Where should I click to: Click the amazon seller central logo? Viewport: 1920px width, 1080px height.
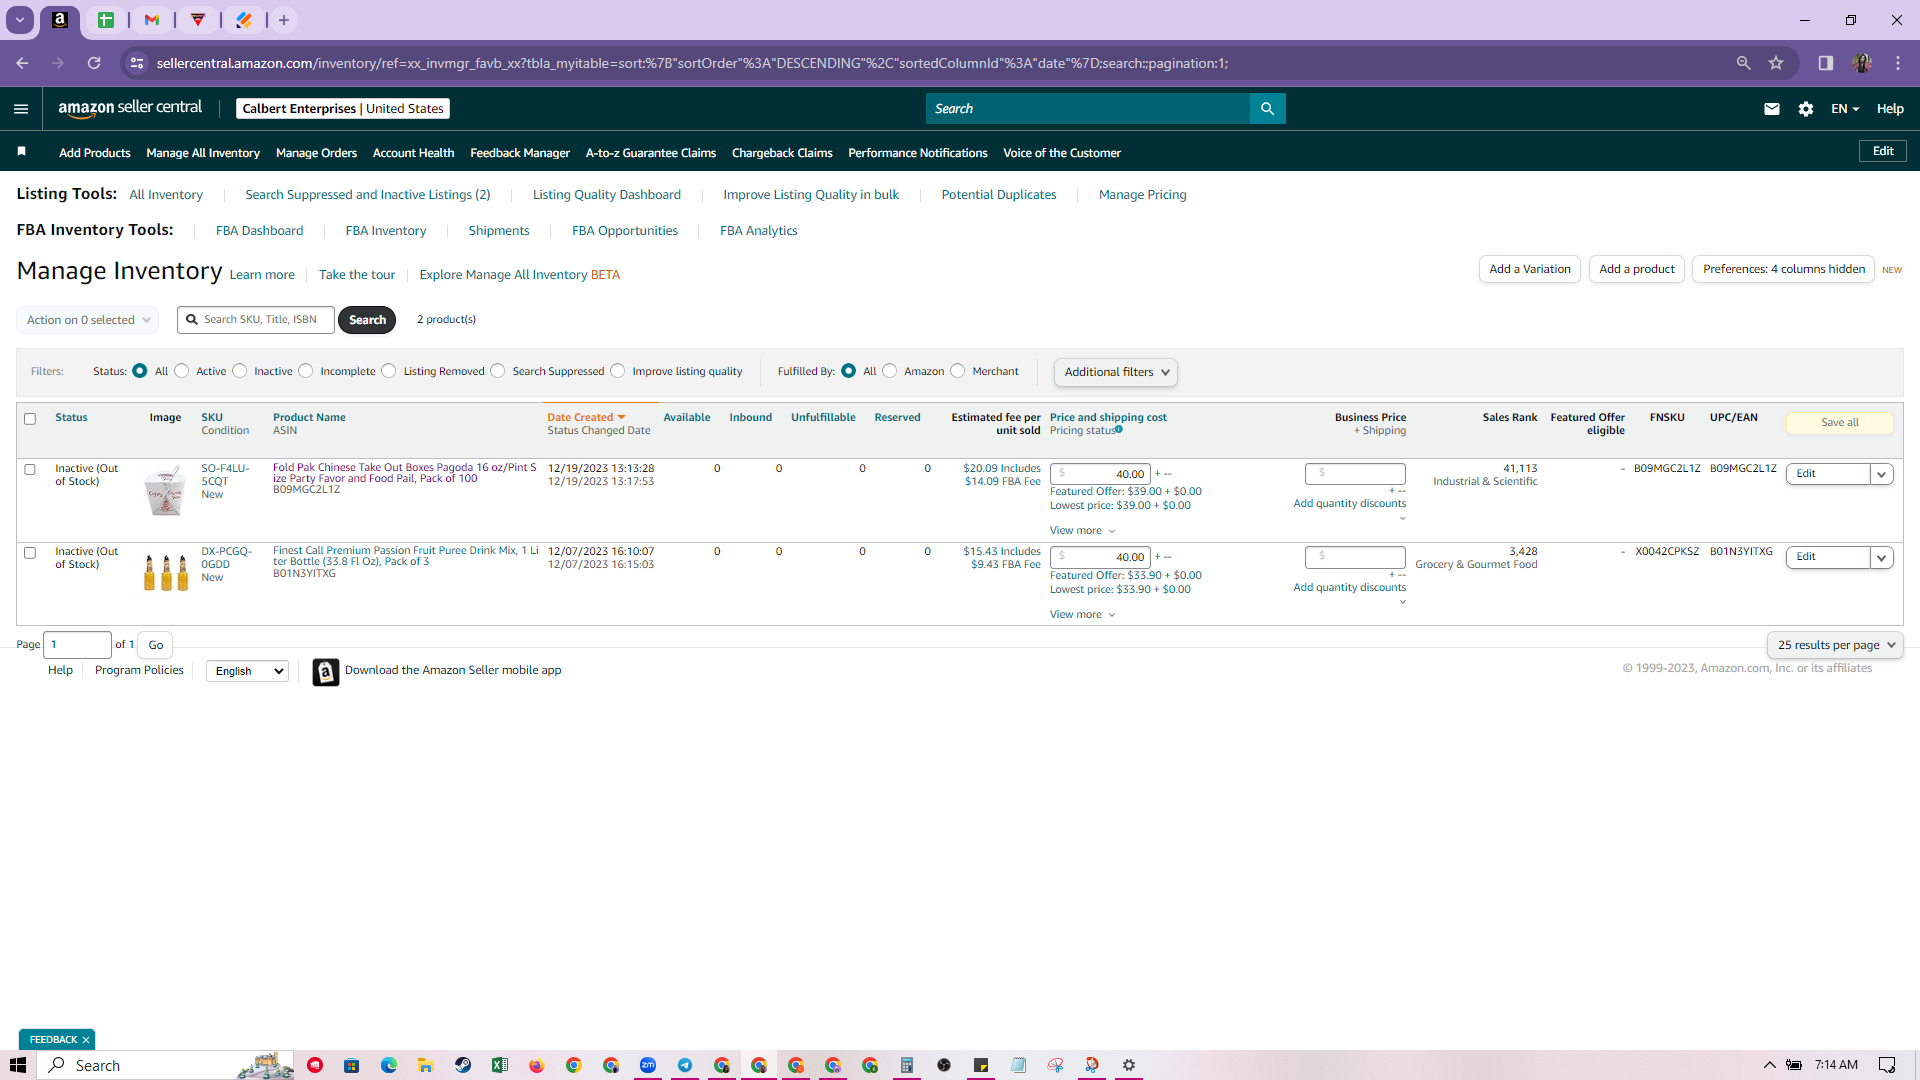(130, 108)
